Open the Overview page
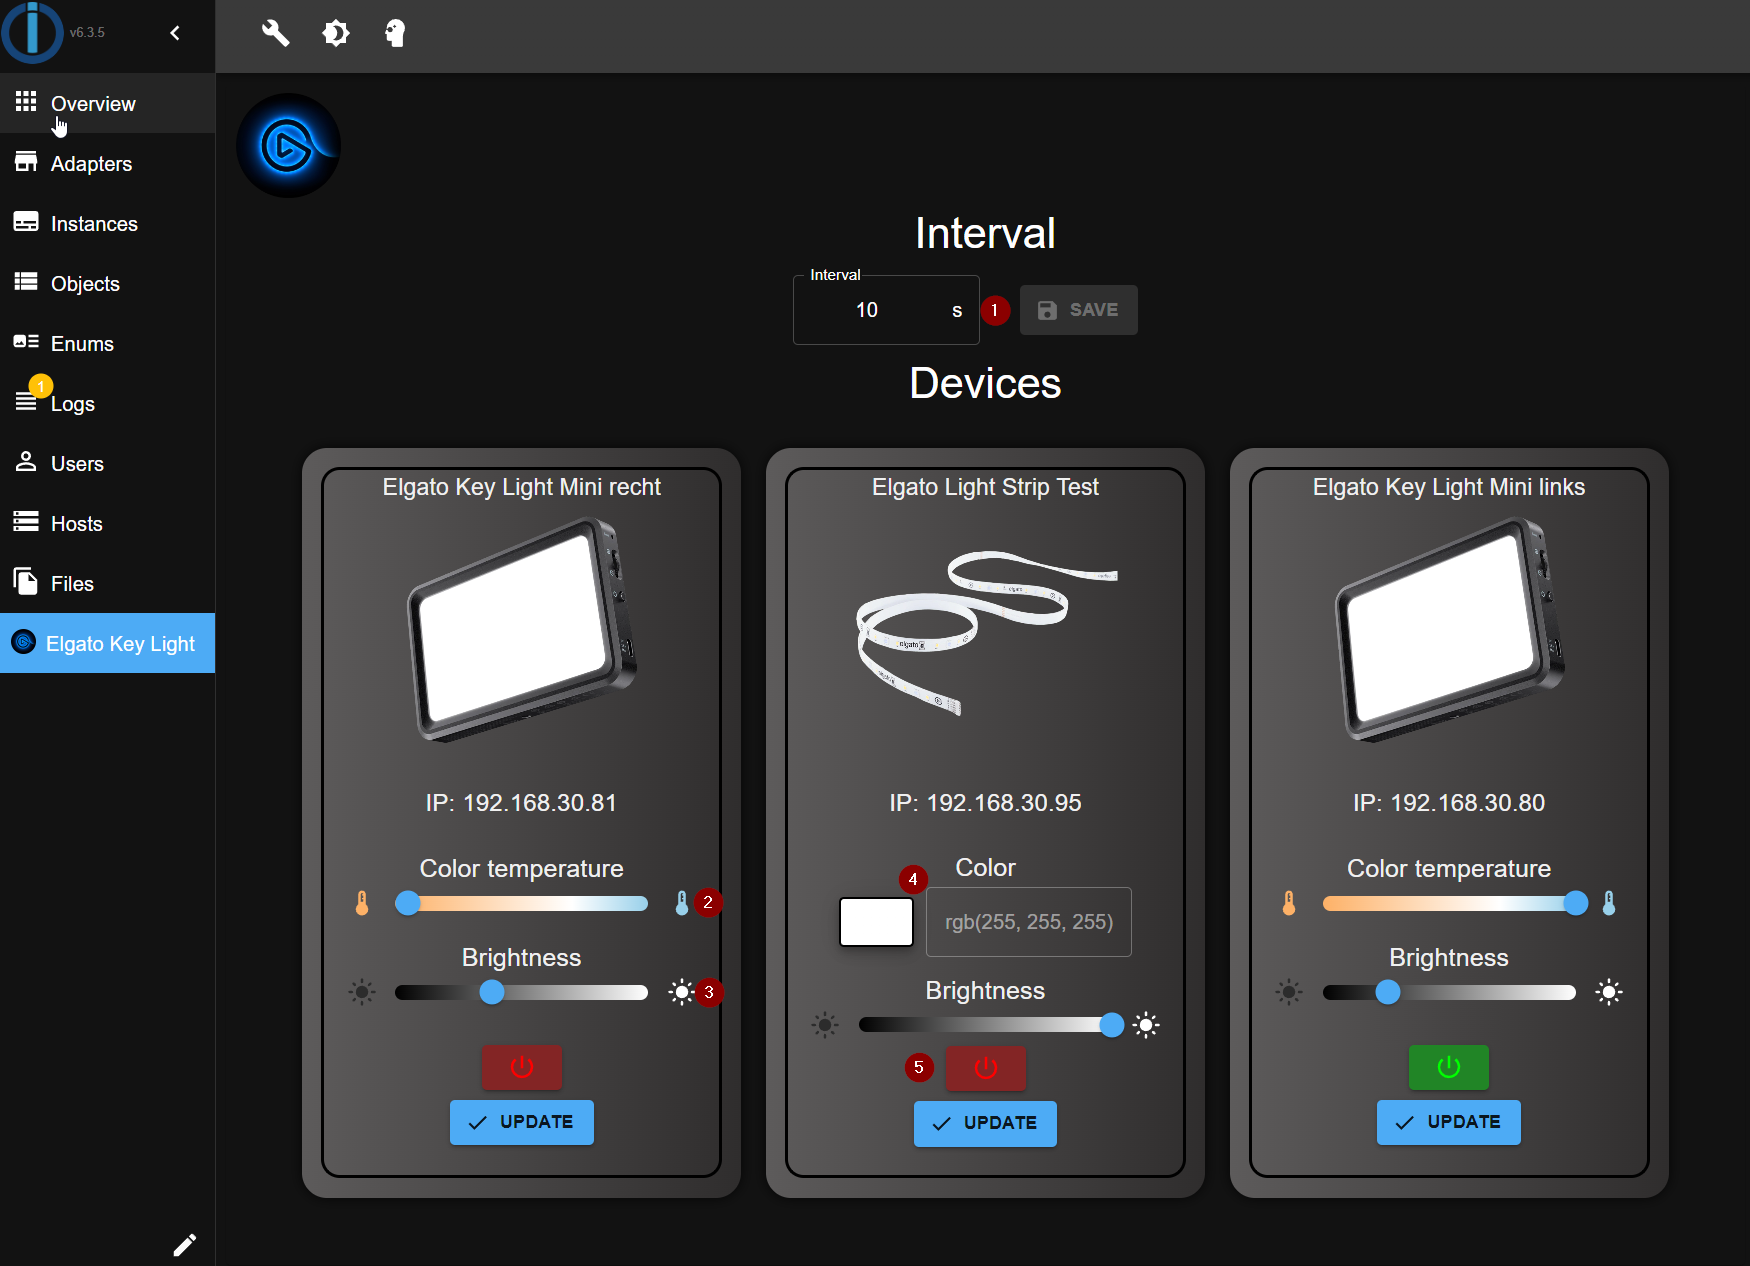The width and height of the screenshot is (1750, 1266). [107, 103]
